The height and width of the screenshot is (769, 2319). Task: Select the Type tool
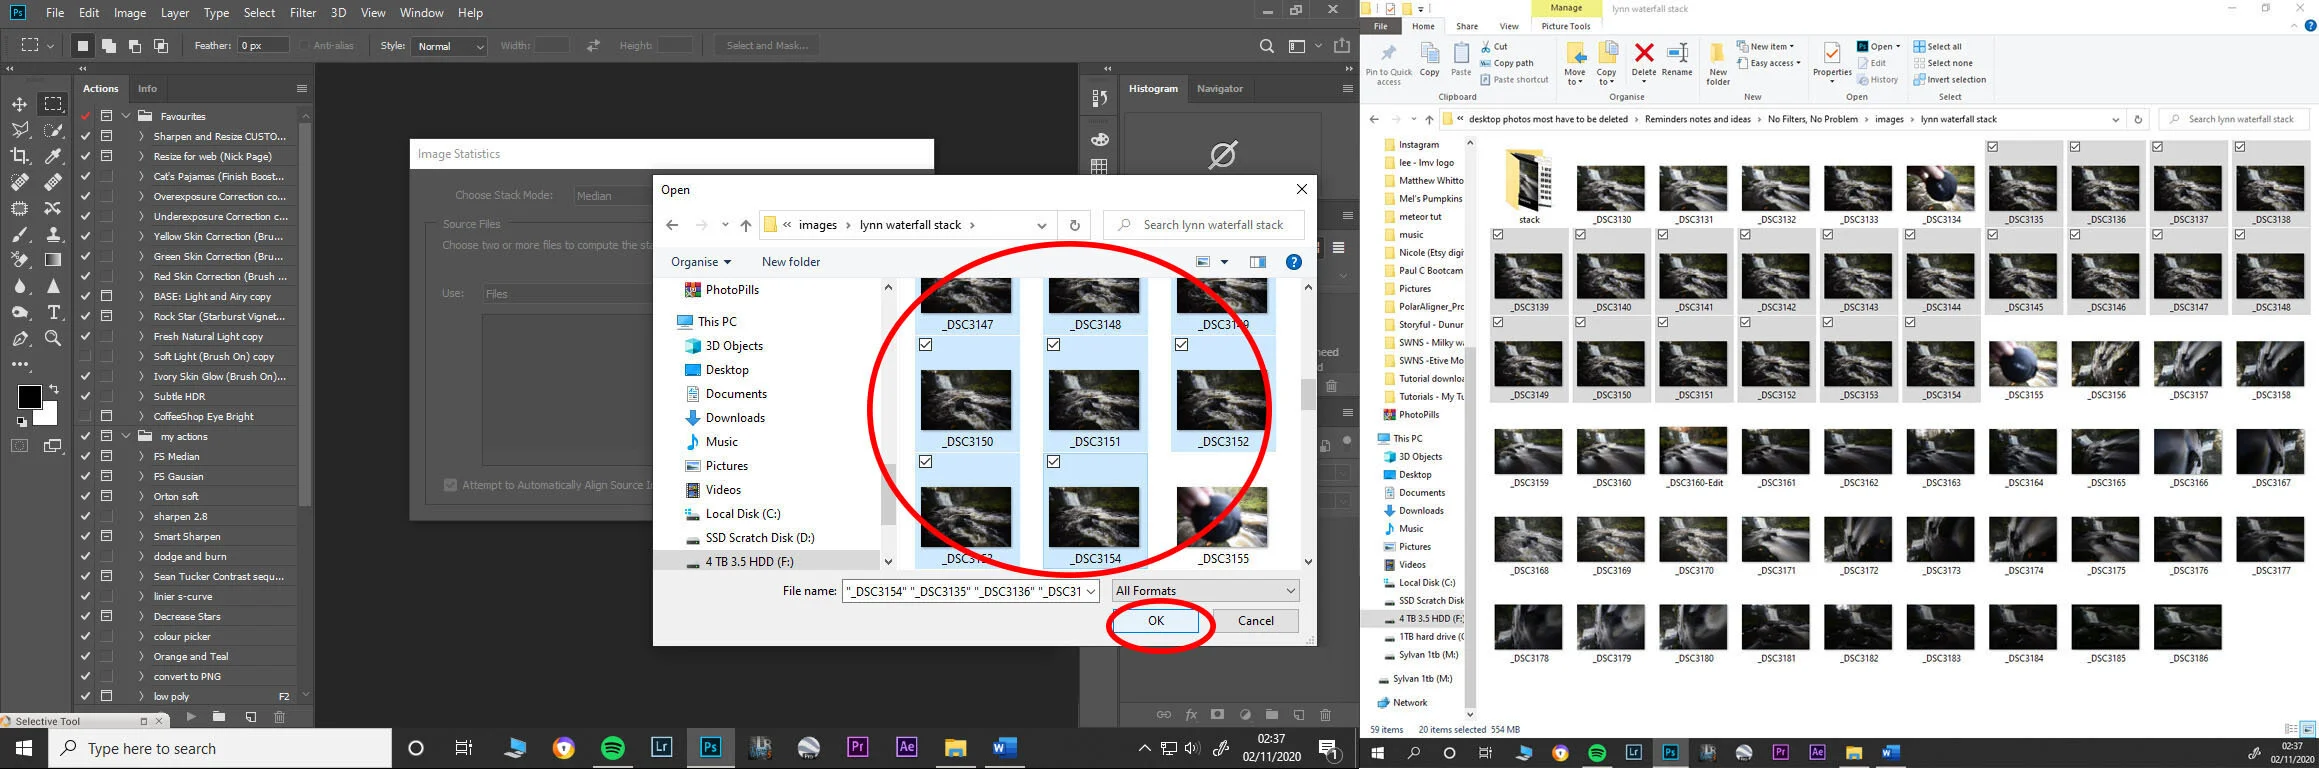coord(53,312)
